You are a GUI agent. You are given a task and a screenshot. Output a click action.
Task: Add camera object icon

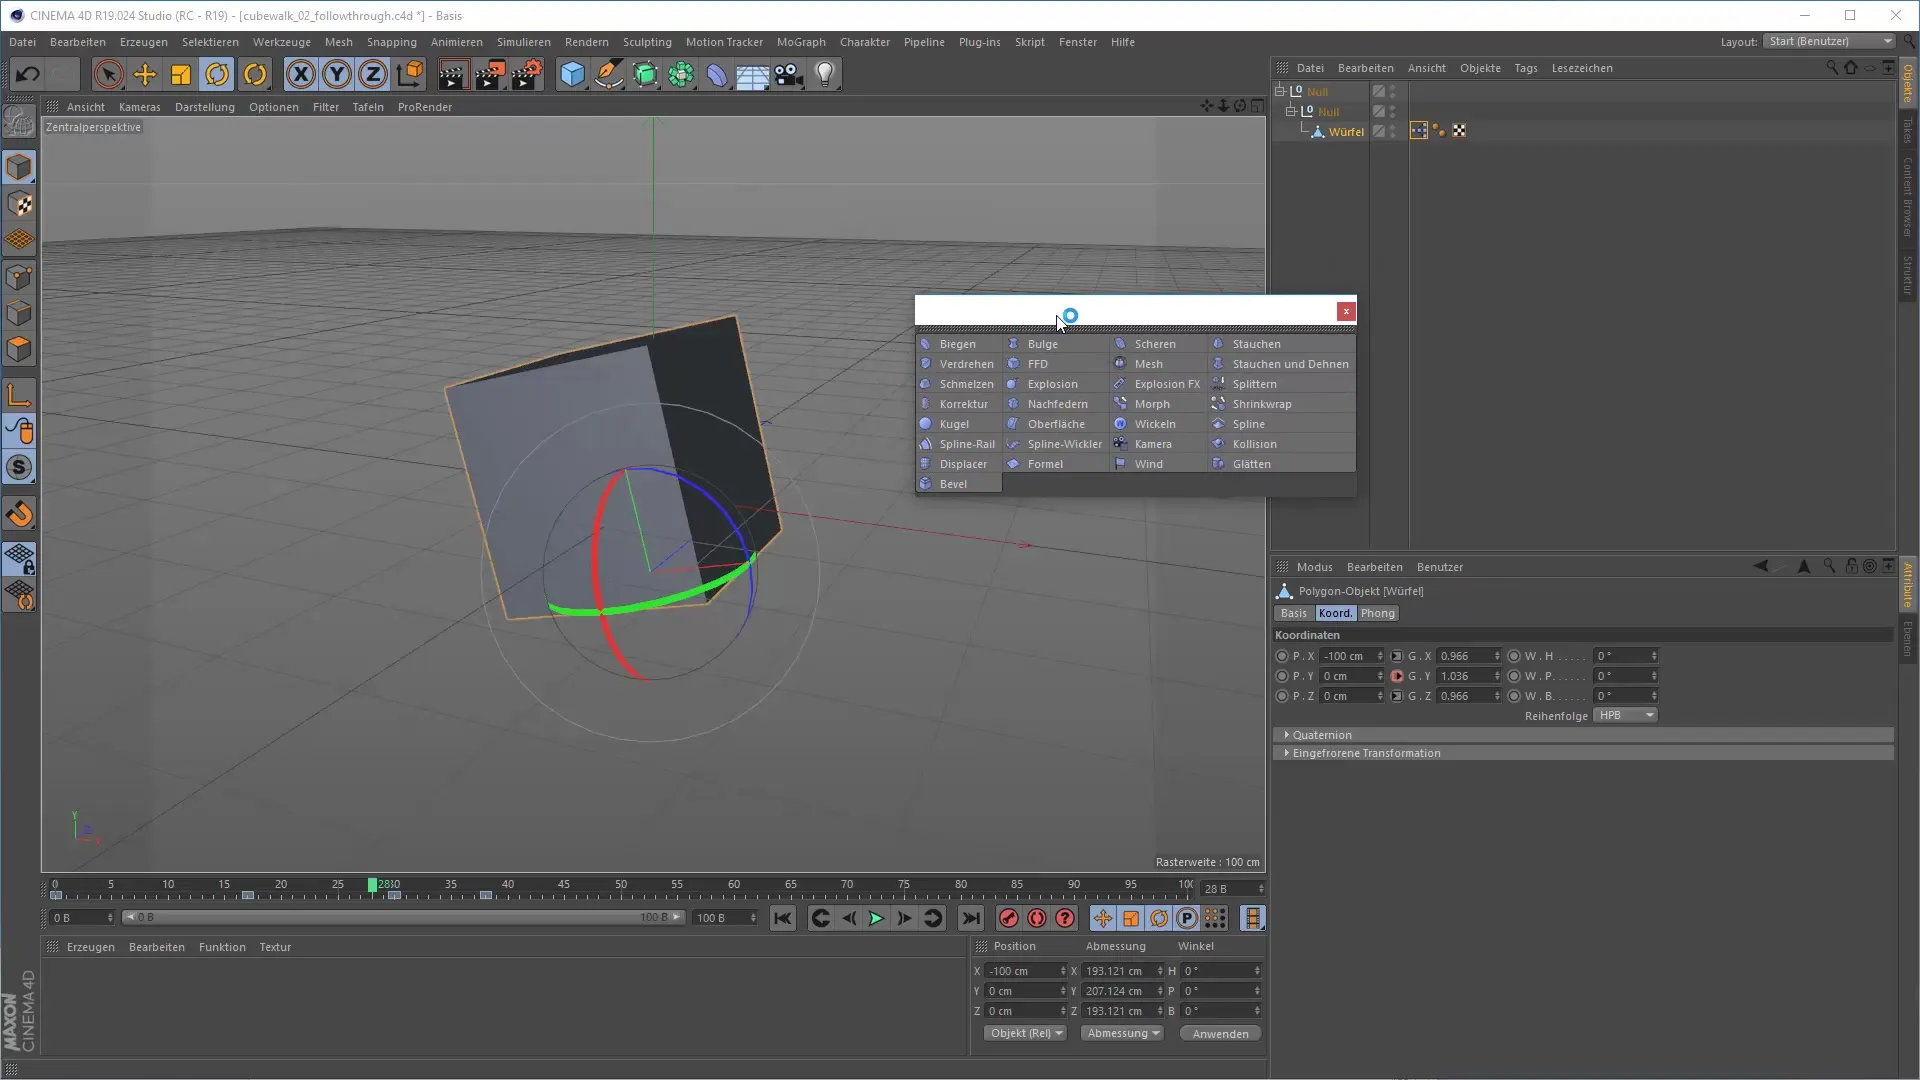coord(789,74)
